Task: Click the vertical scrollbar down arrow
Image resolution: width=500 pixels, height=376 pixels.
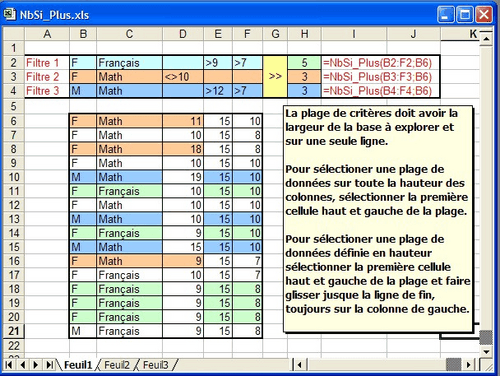Action: click(486, 351)
